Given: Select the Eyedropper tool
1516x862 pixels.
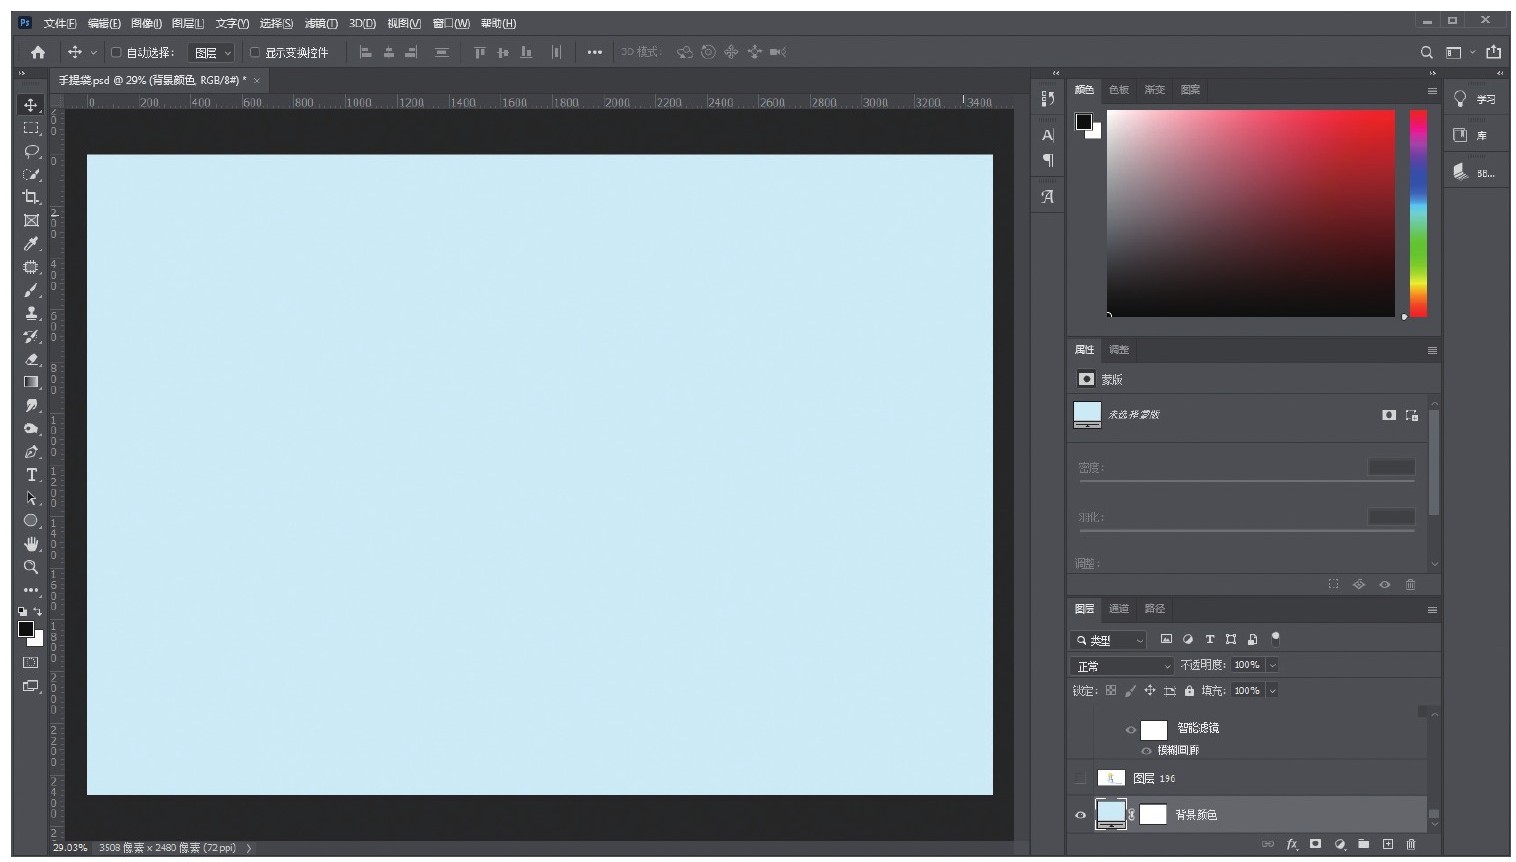Looking at the screenshot, I should coord(31,244).
